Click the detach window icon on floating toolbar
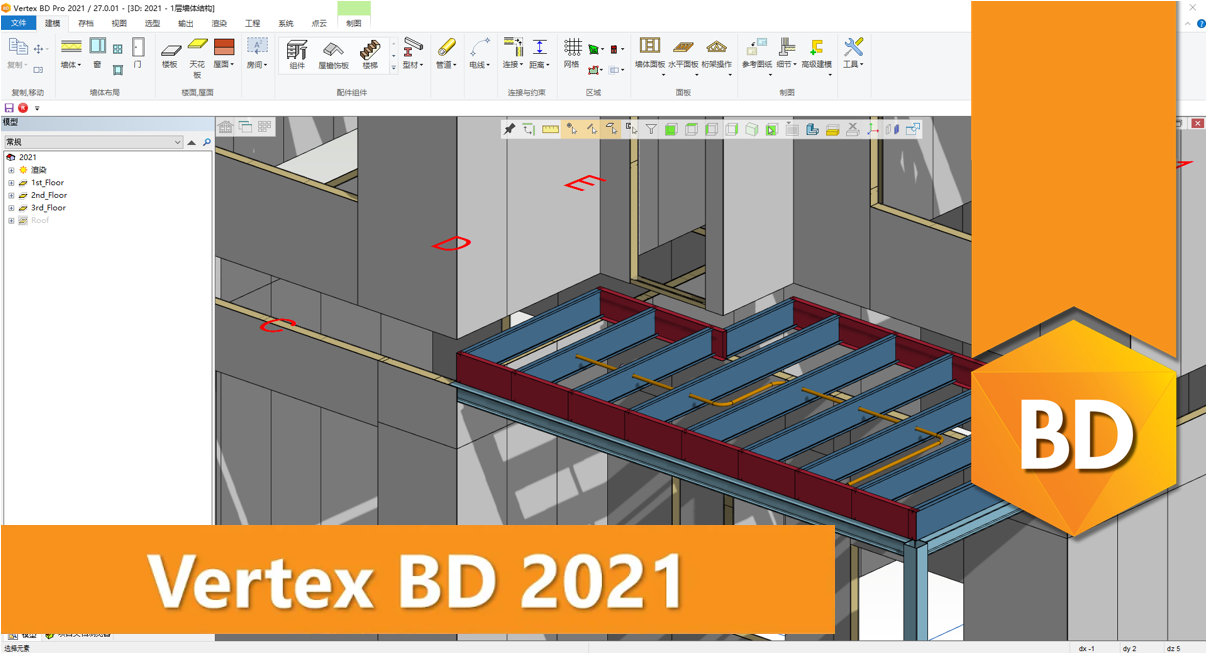The height and width of the screenshot is (654, 1206). (912, 129)
